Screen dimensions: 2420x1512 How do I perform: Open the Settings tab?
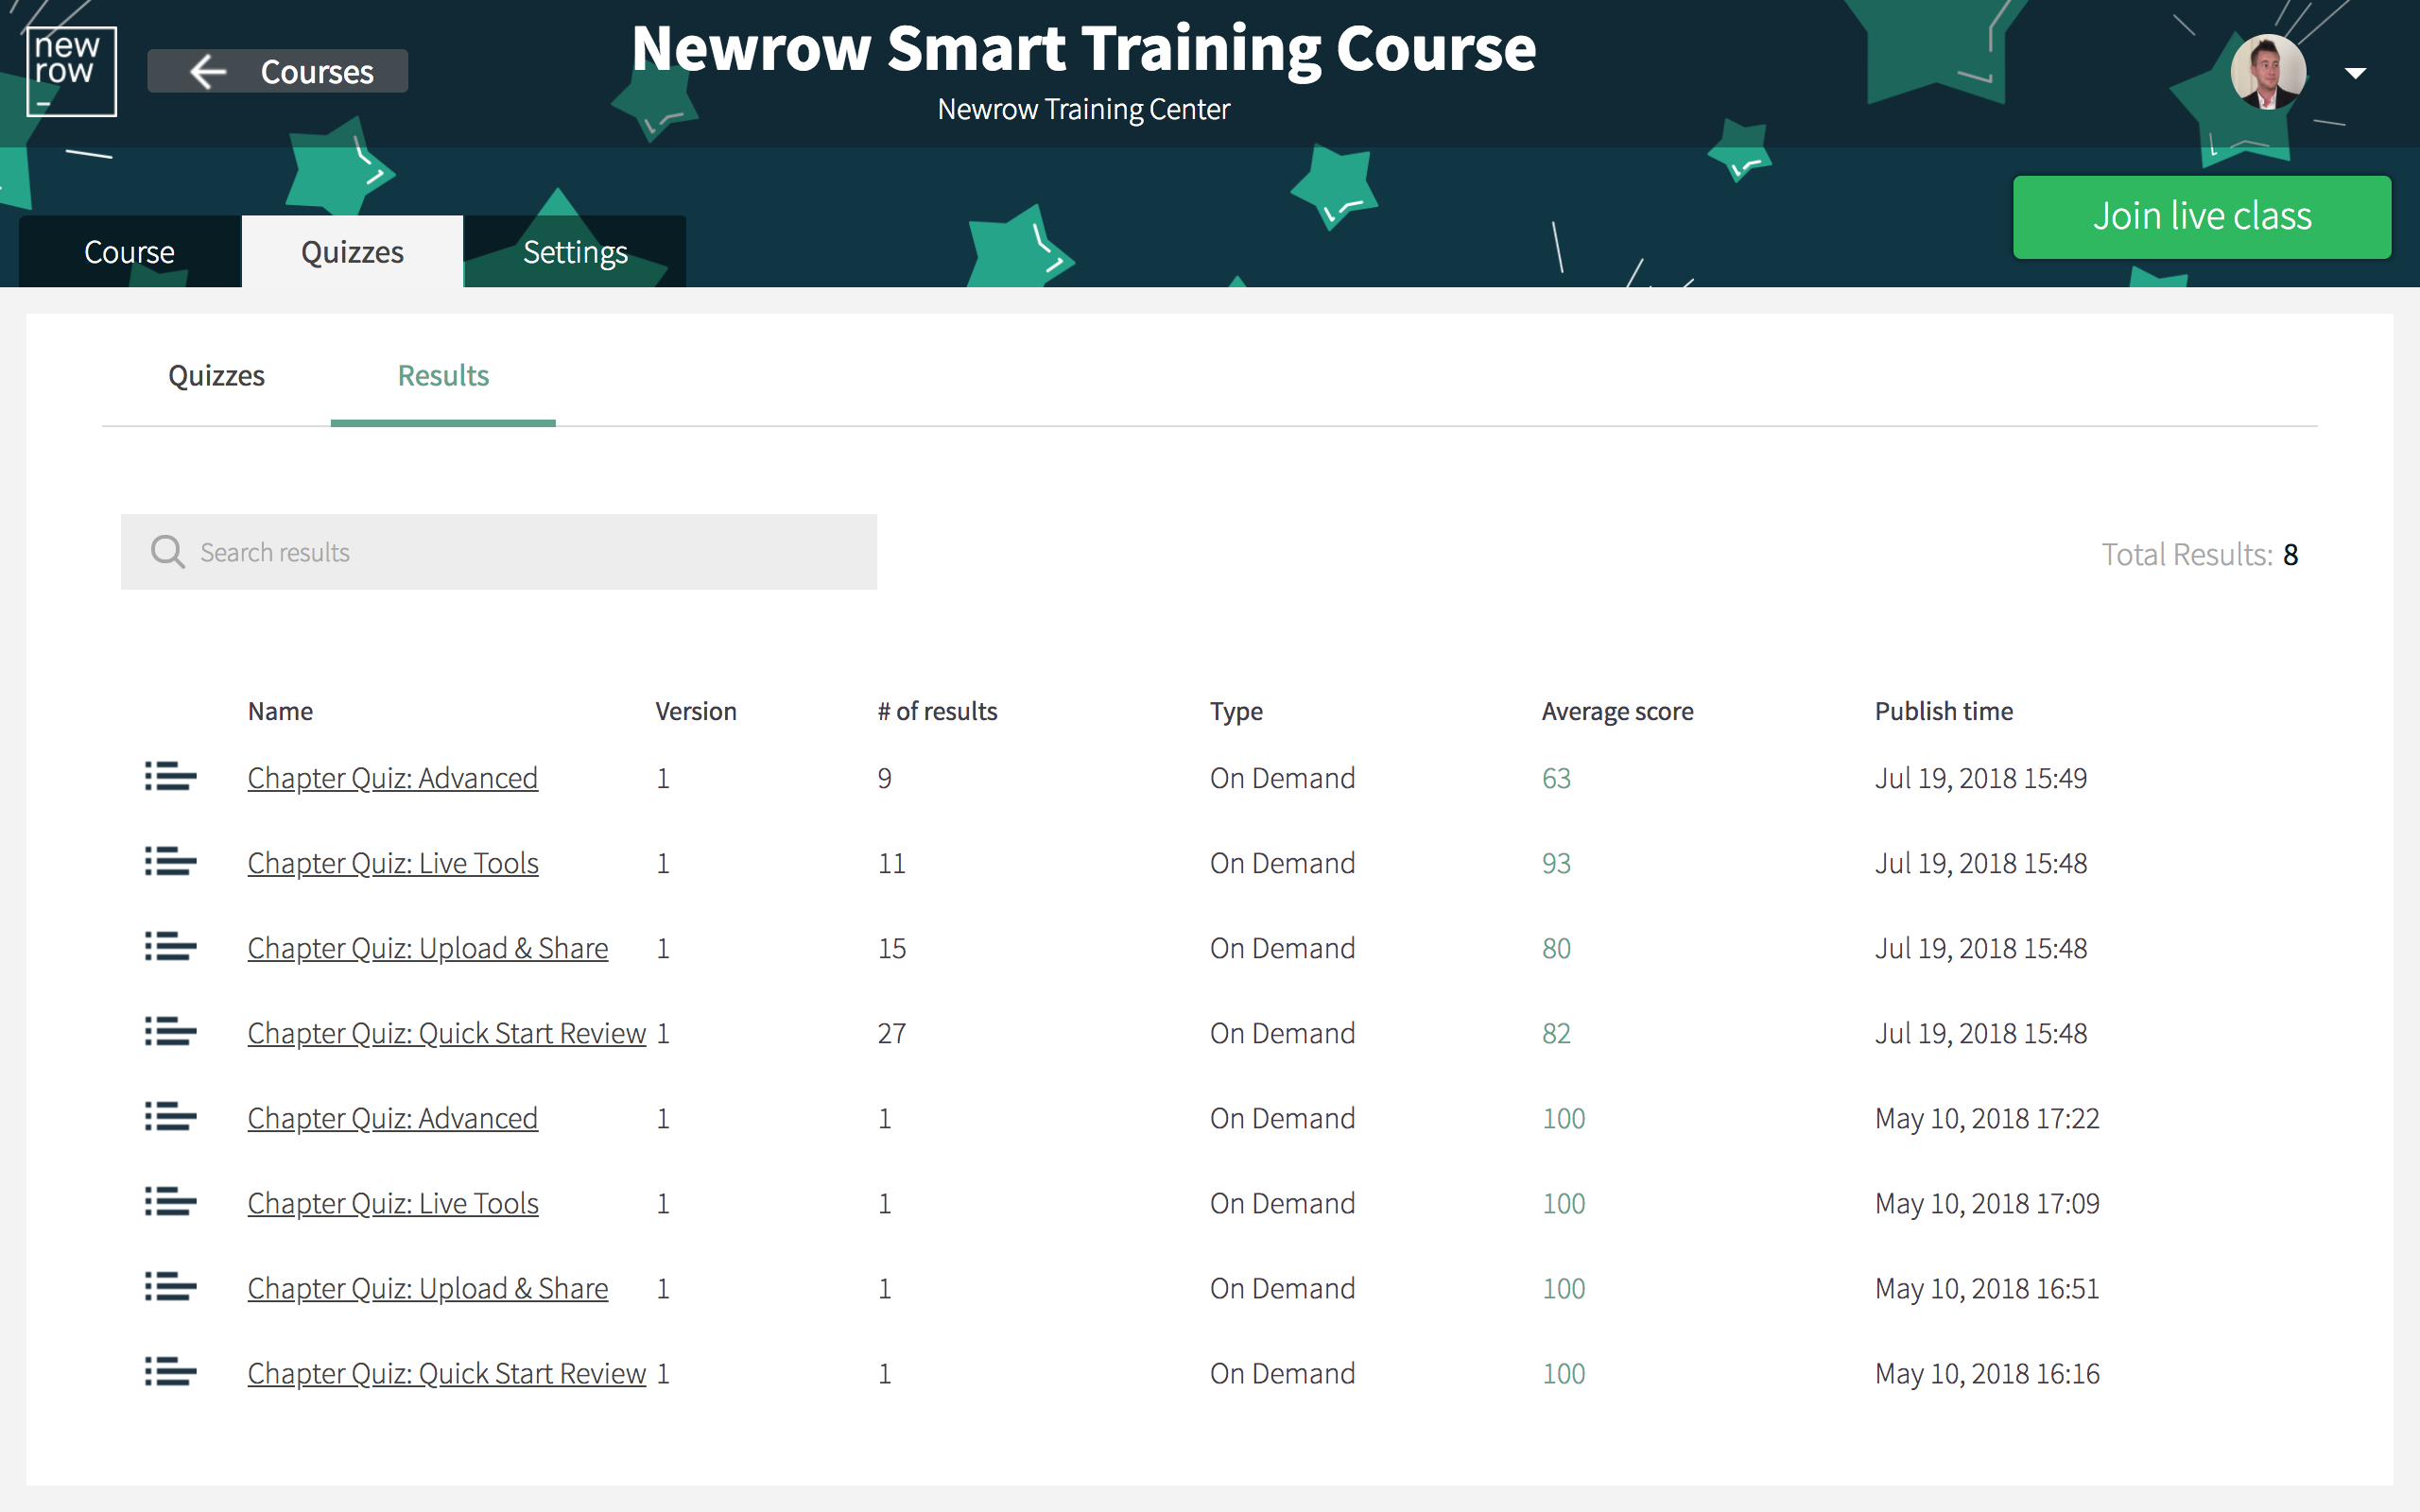click(575, 252)
